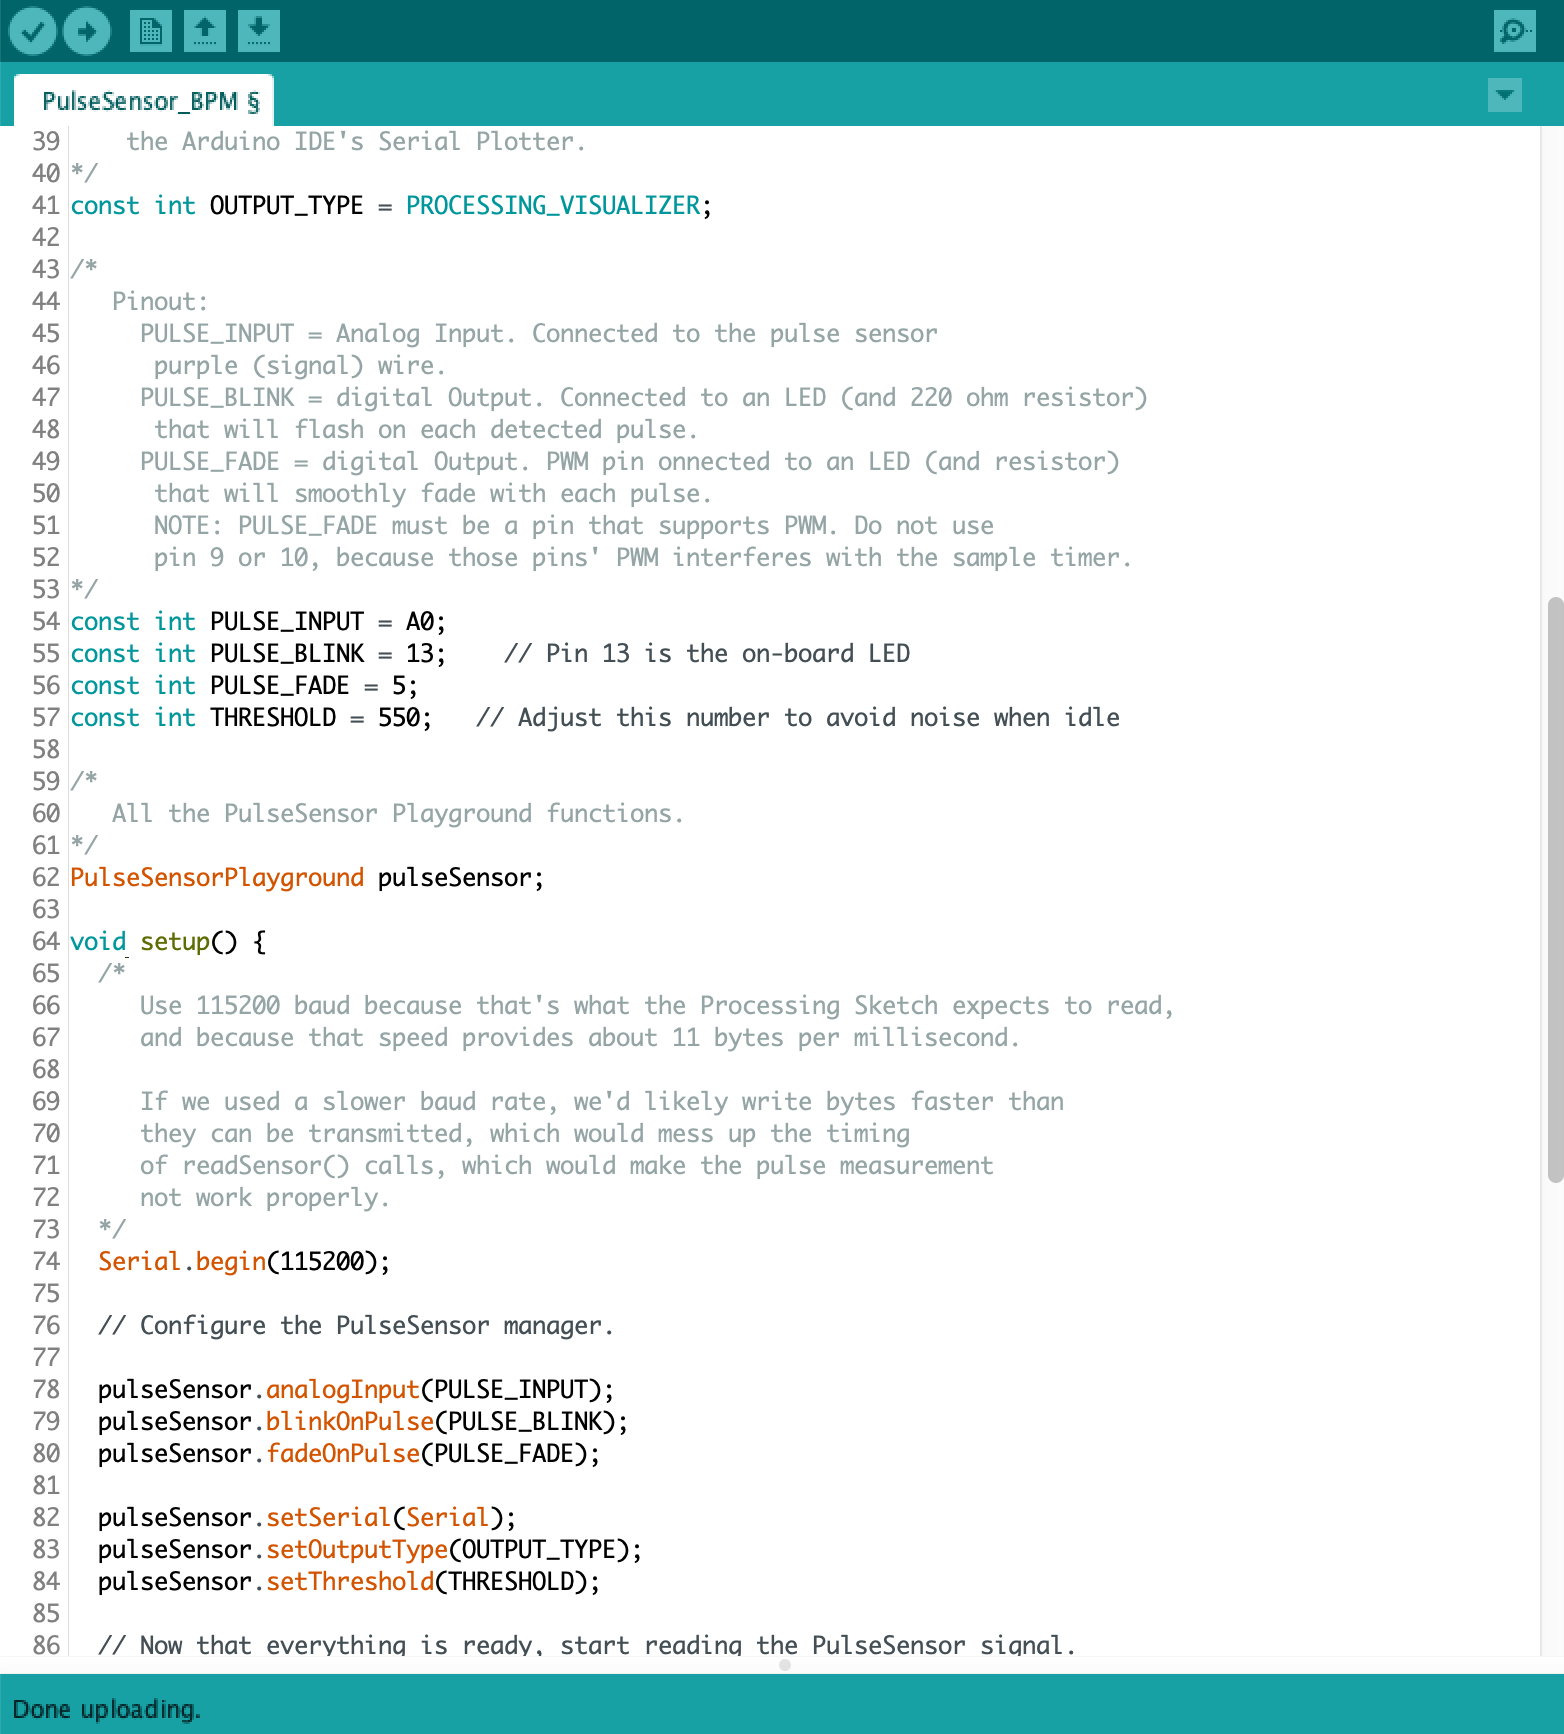Click Serial.begin(115200) statement
This screenshot has width=1564, height=1734.
tap(244, 1261)
